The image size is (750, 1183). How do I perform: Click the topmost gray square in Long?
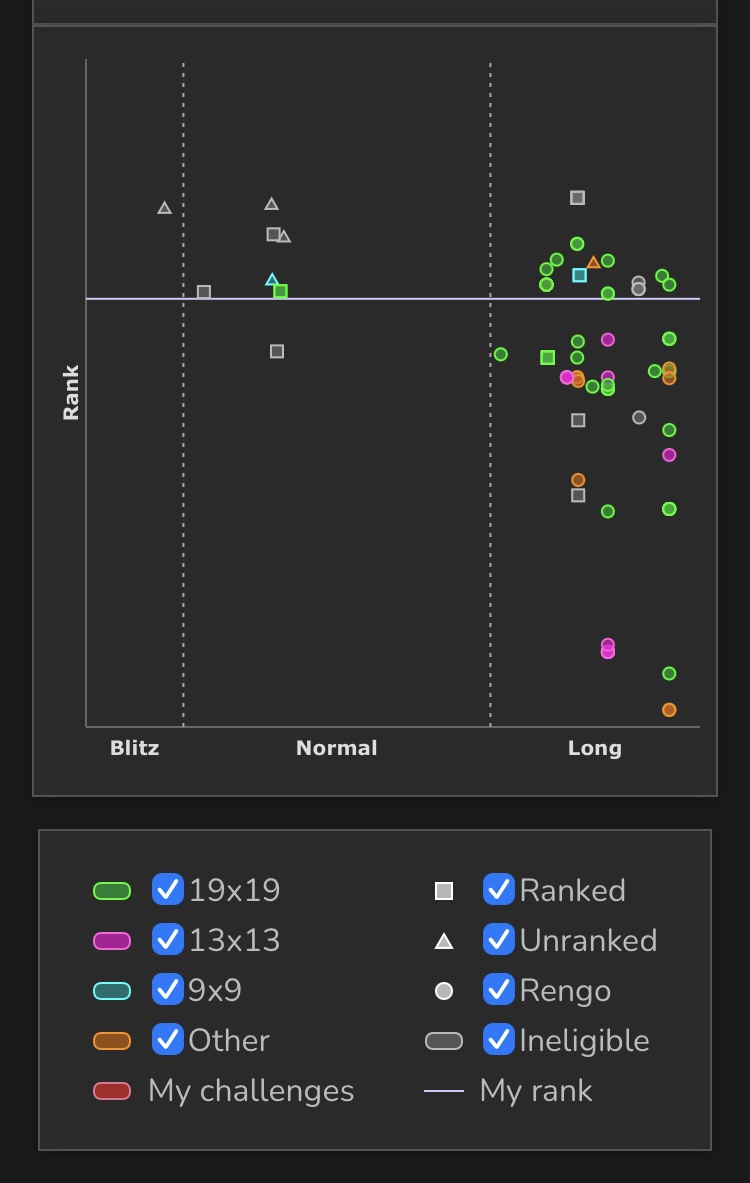(x=577, y=198)
